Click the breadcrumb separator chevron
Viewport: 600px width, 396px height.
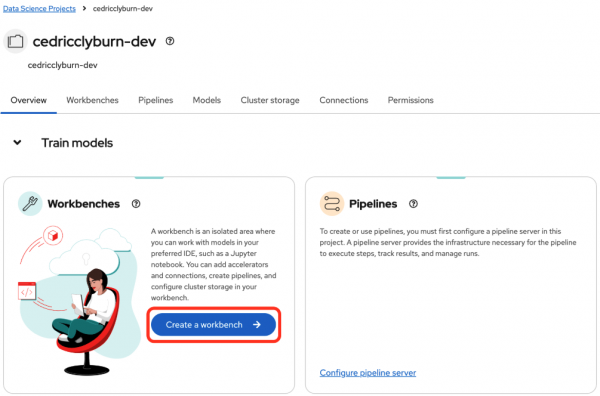coord(84,8)
